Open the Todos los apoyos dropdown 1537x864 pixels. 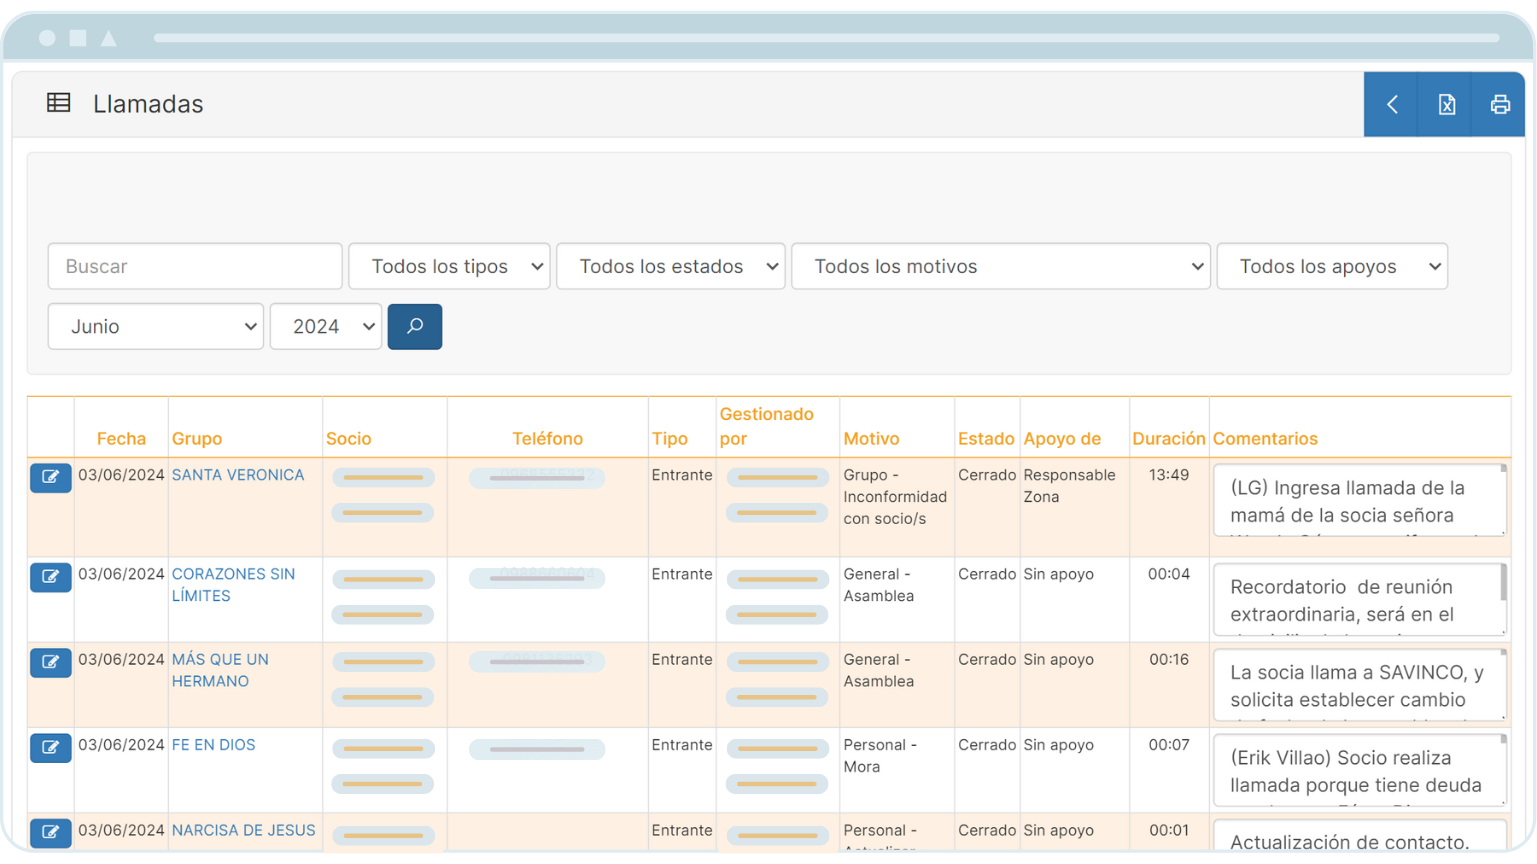point(1332,266)
